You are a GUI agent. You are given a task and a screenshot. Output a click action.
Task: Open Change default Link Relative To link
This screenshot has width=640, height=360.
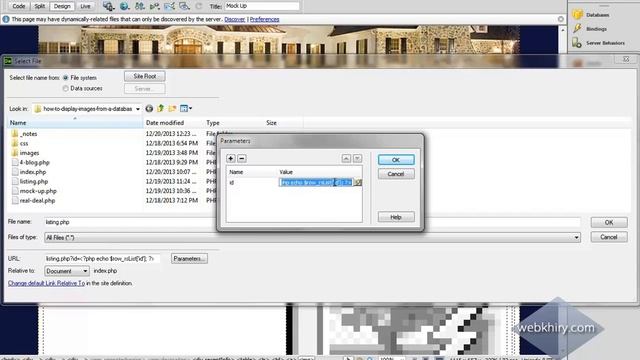(47, 283)
